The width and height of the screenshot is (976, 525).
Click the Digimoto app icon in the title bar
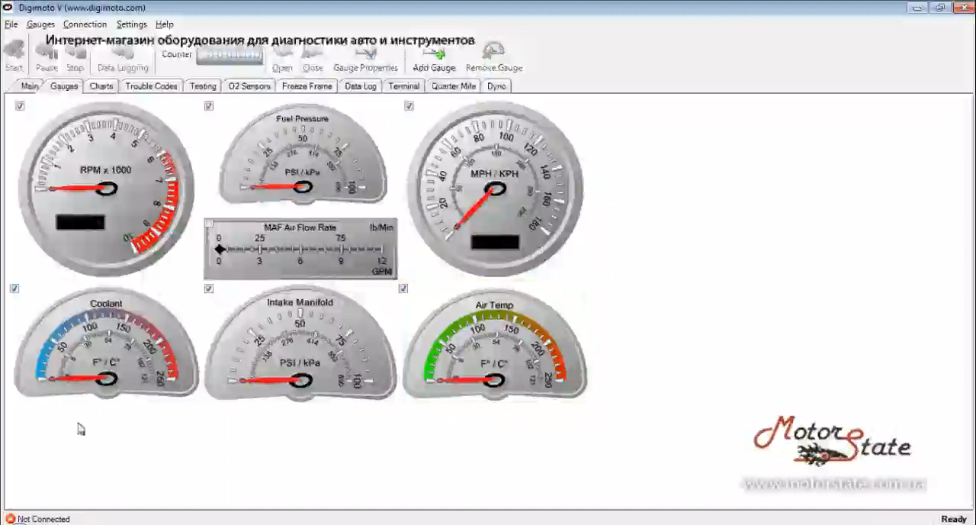(x=7, y=7)
